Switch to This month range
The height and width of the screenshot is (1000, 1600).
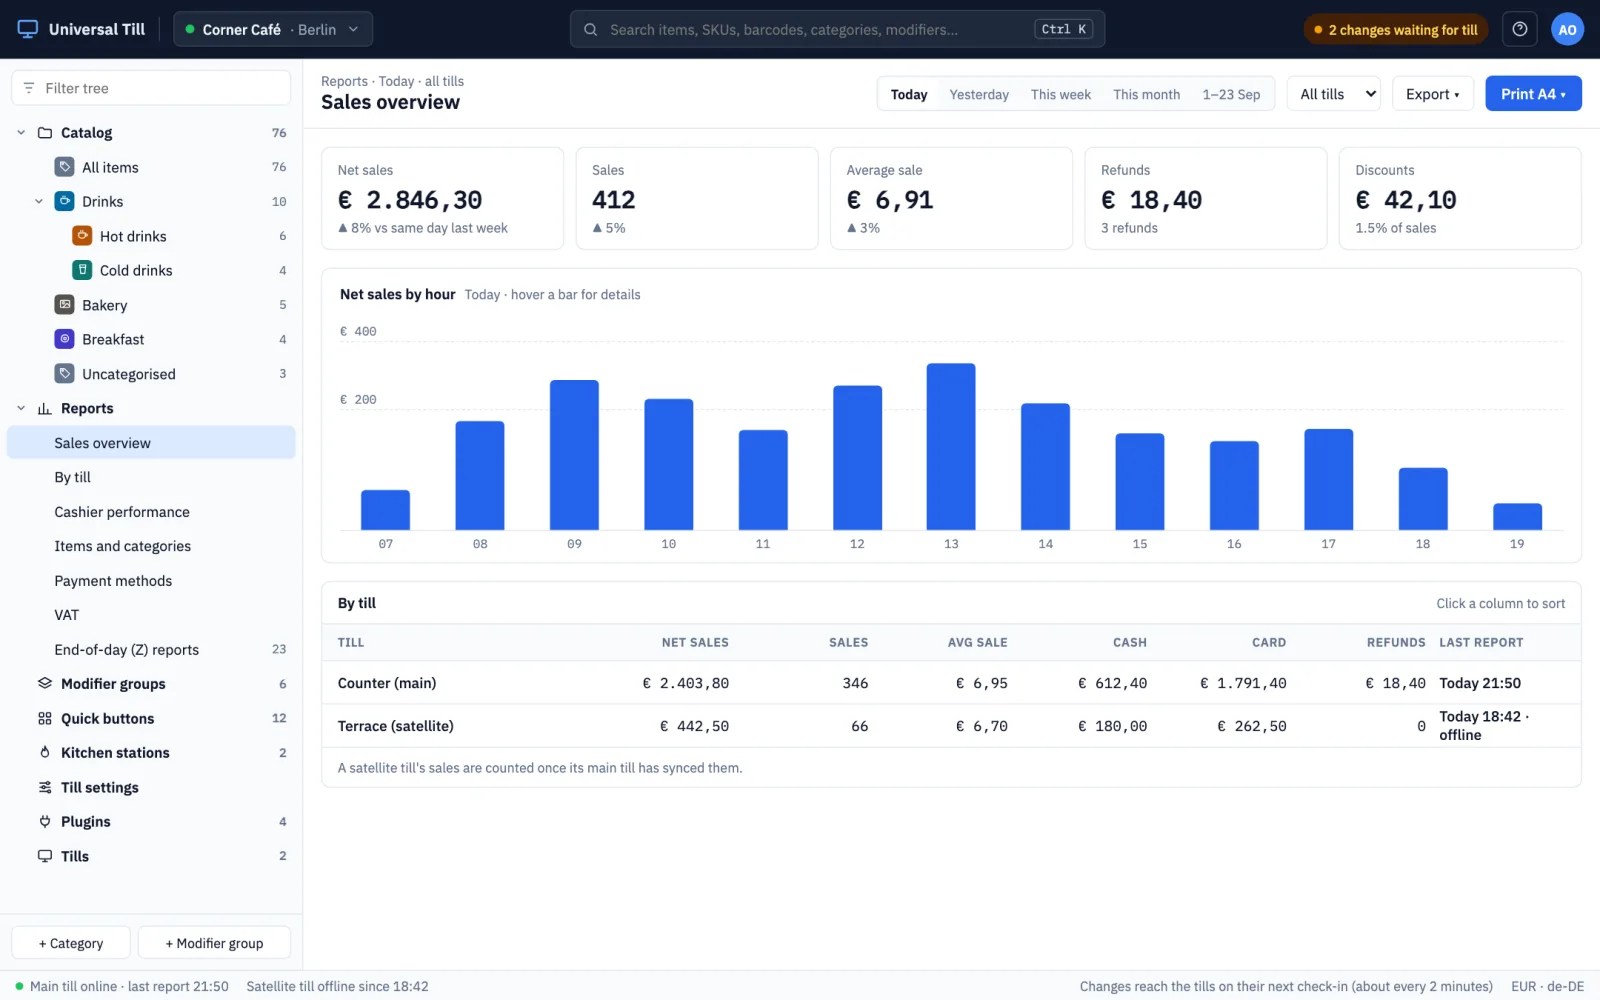tap(1147, 94)
